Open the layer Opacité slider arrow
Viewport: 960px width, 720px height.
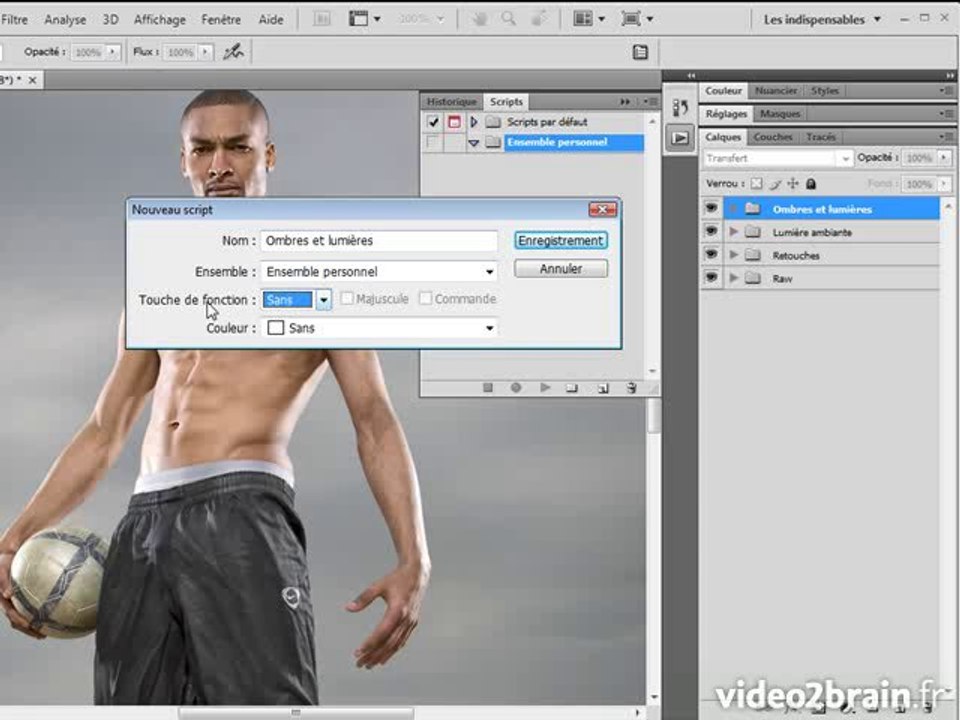(x=943, y=158)
